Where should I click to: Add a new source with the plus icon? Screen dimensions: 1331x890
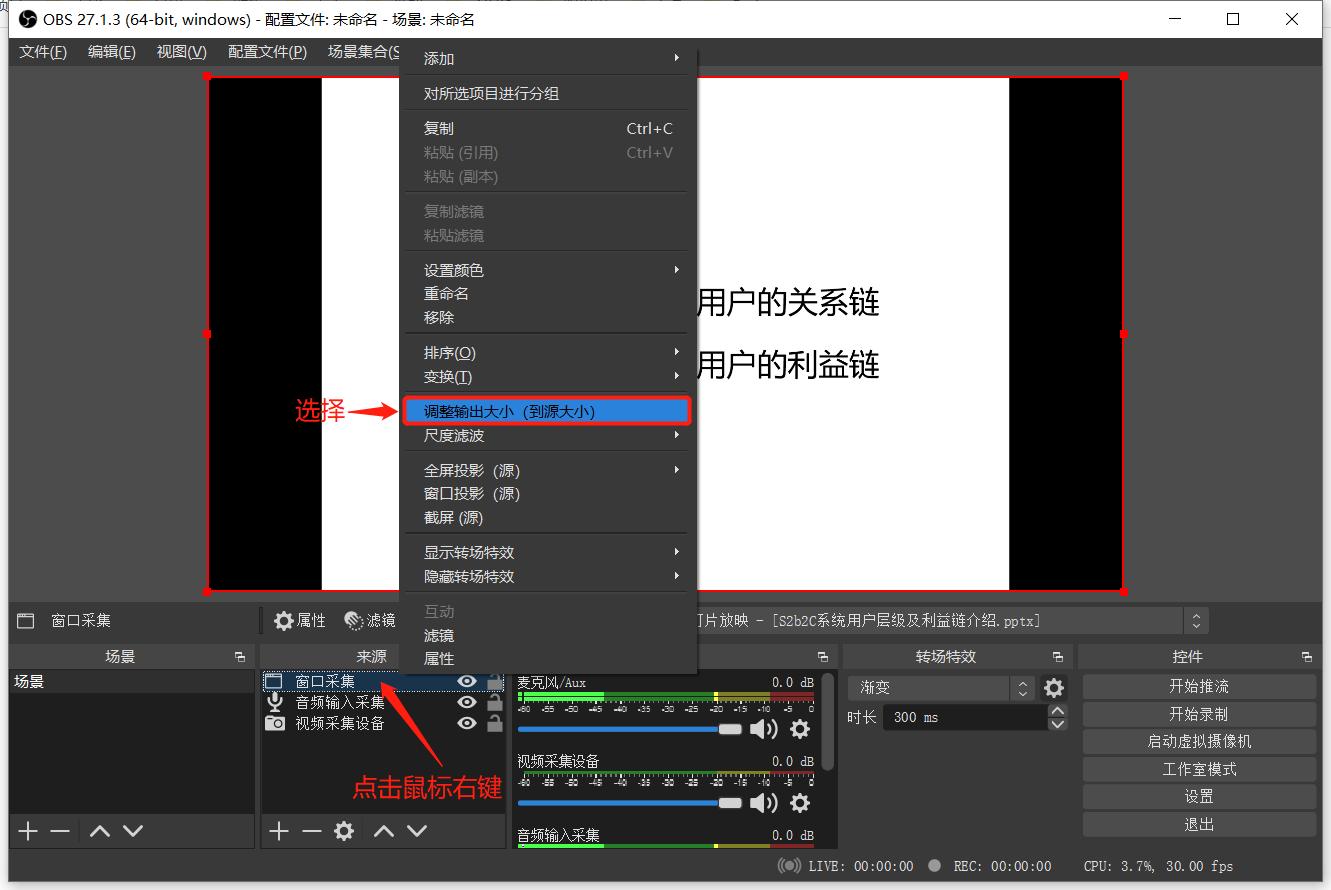tap(278, 830)
